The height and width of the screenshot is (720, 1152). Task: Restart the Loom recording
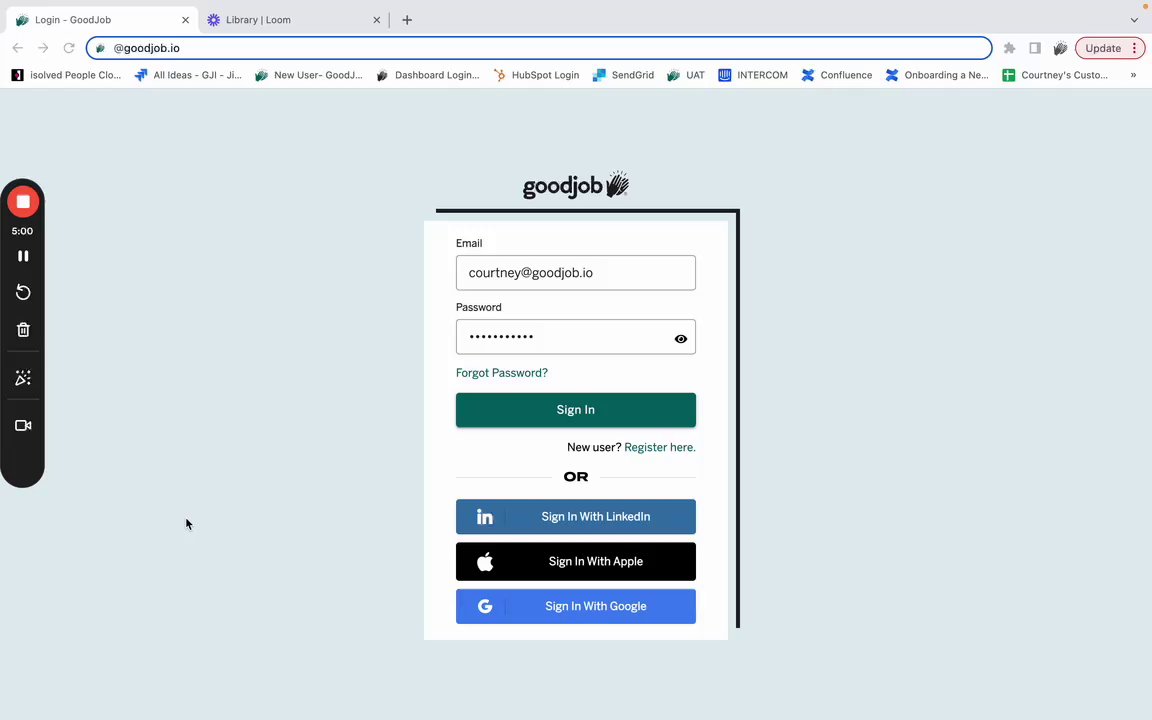(x=23, y=292)
